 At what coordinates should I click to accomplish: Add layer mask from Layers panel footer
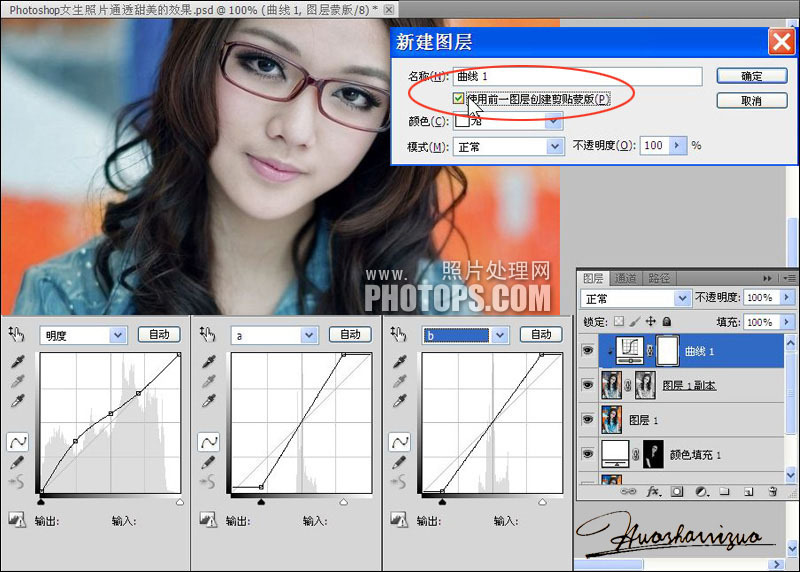[x=677, y=491]
